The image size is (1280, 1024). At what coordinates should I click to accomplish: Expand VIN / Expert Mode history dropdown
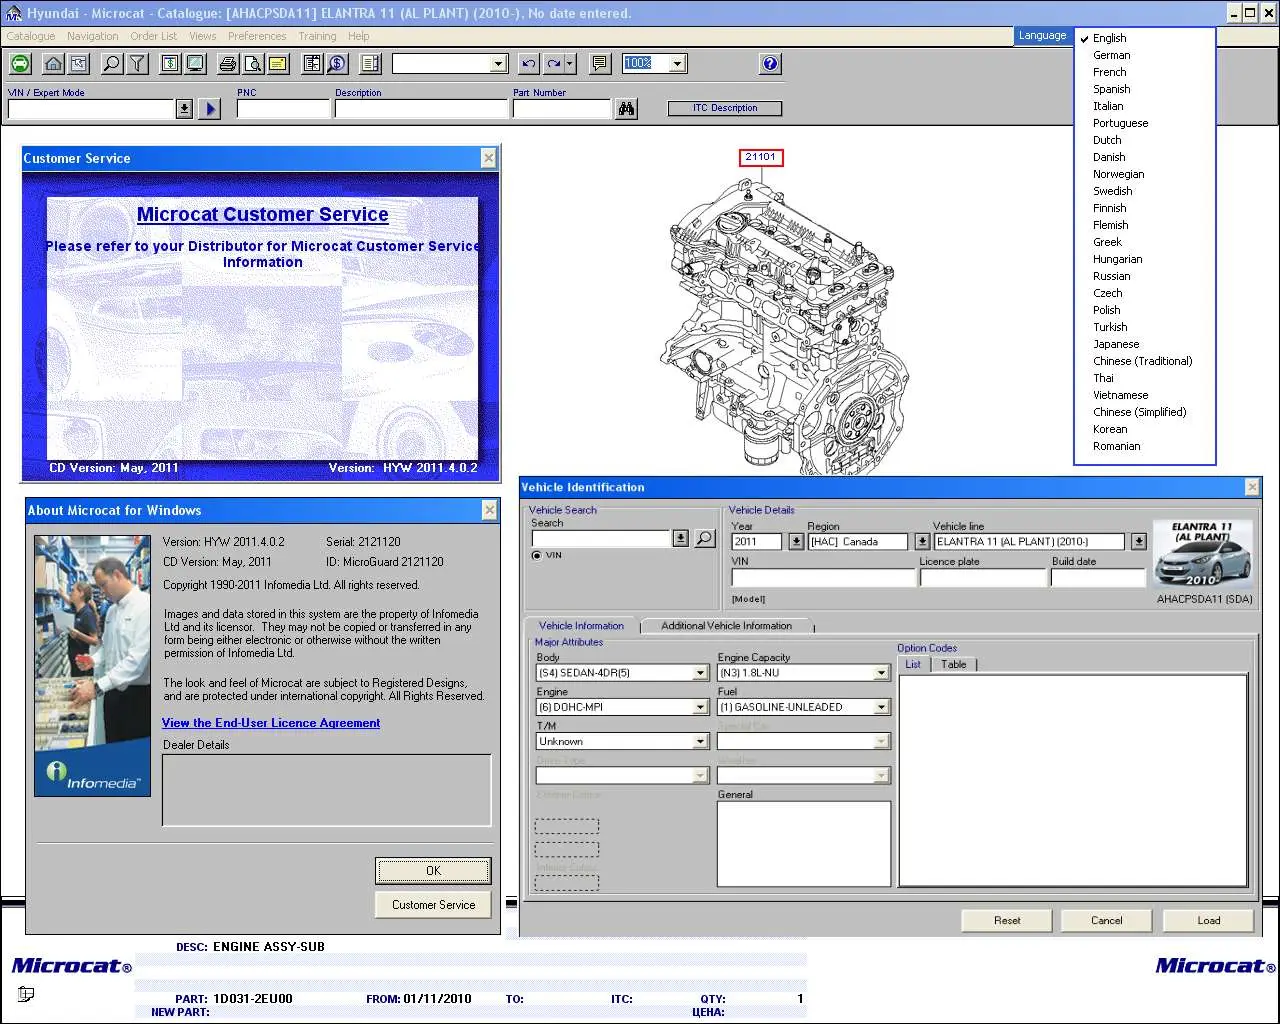click(184, 109)
